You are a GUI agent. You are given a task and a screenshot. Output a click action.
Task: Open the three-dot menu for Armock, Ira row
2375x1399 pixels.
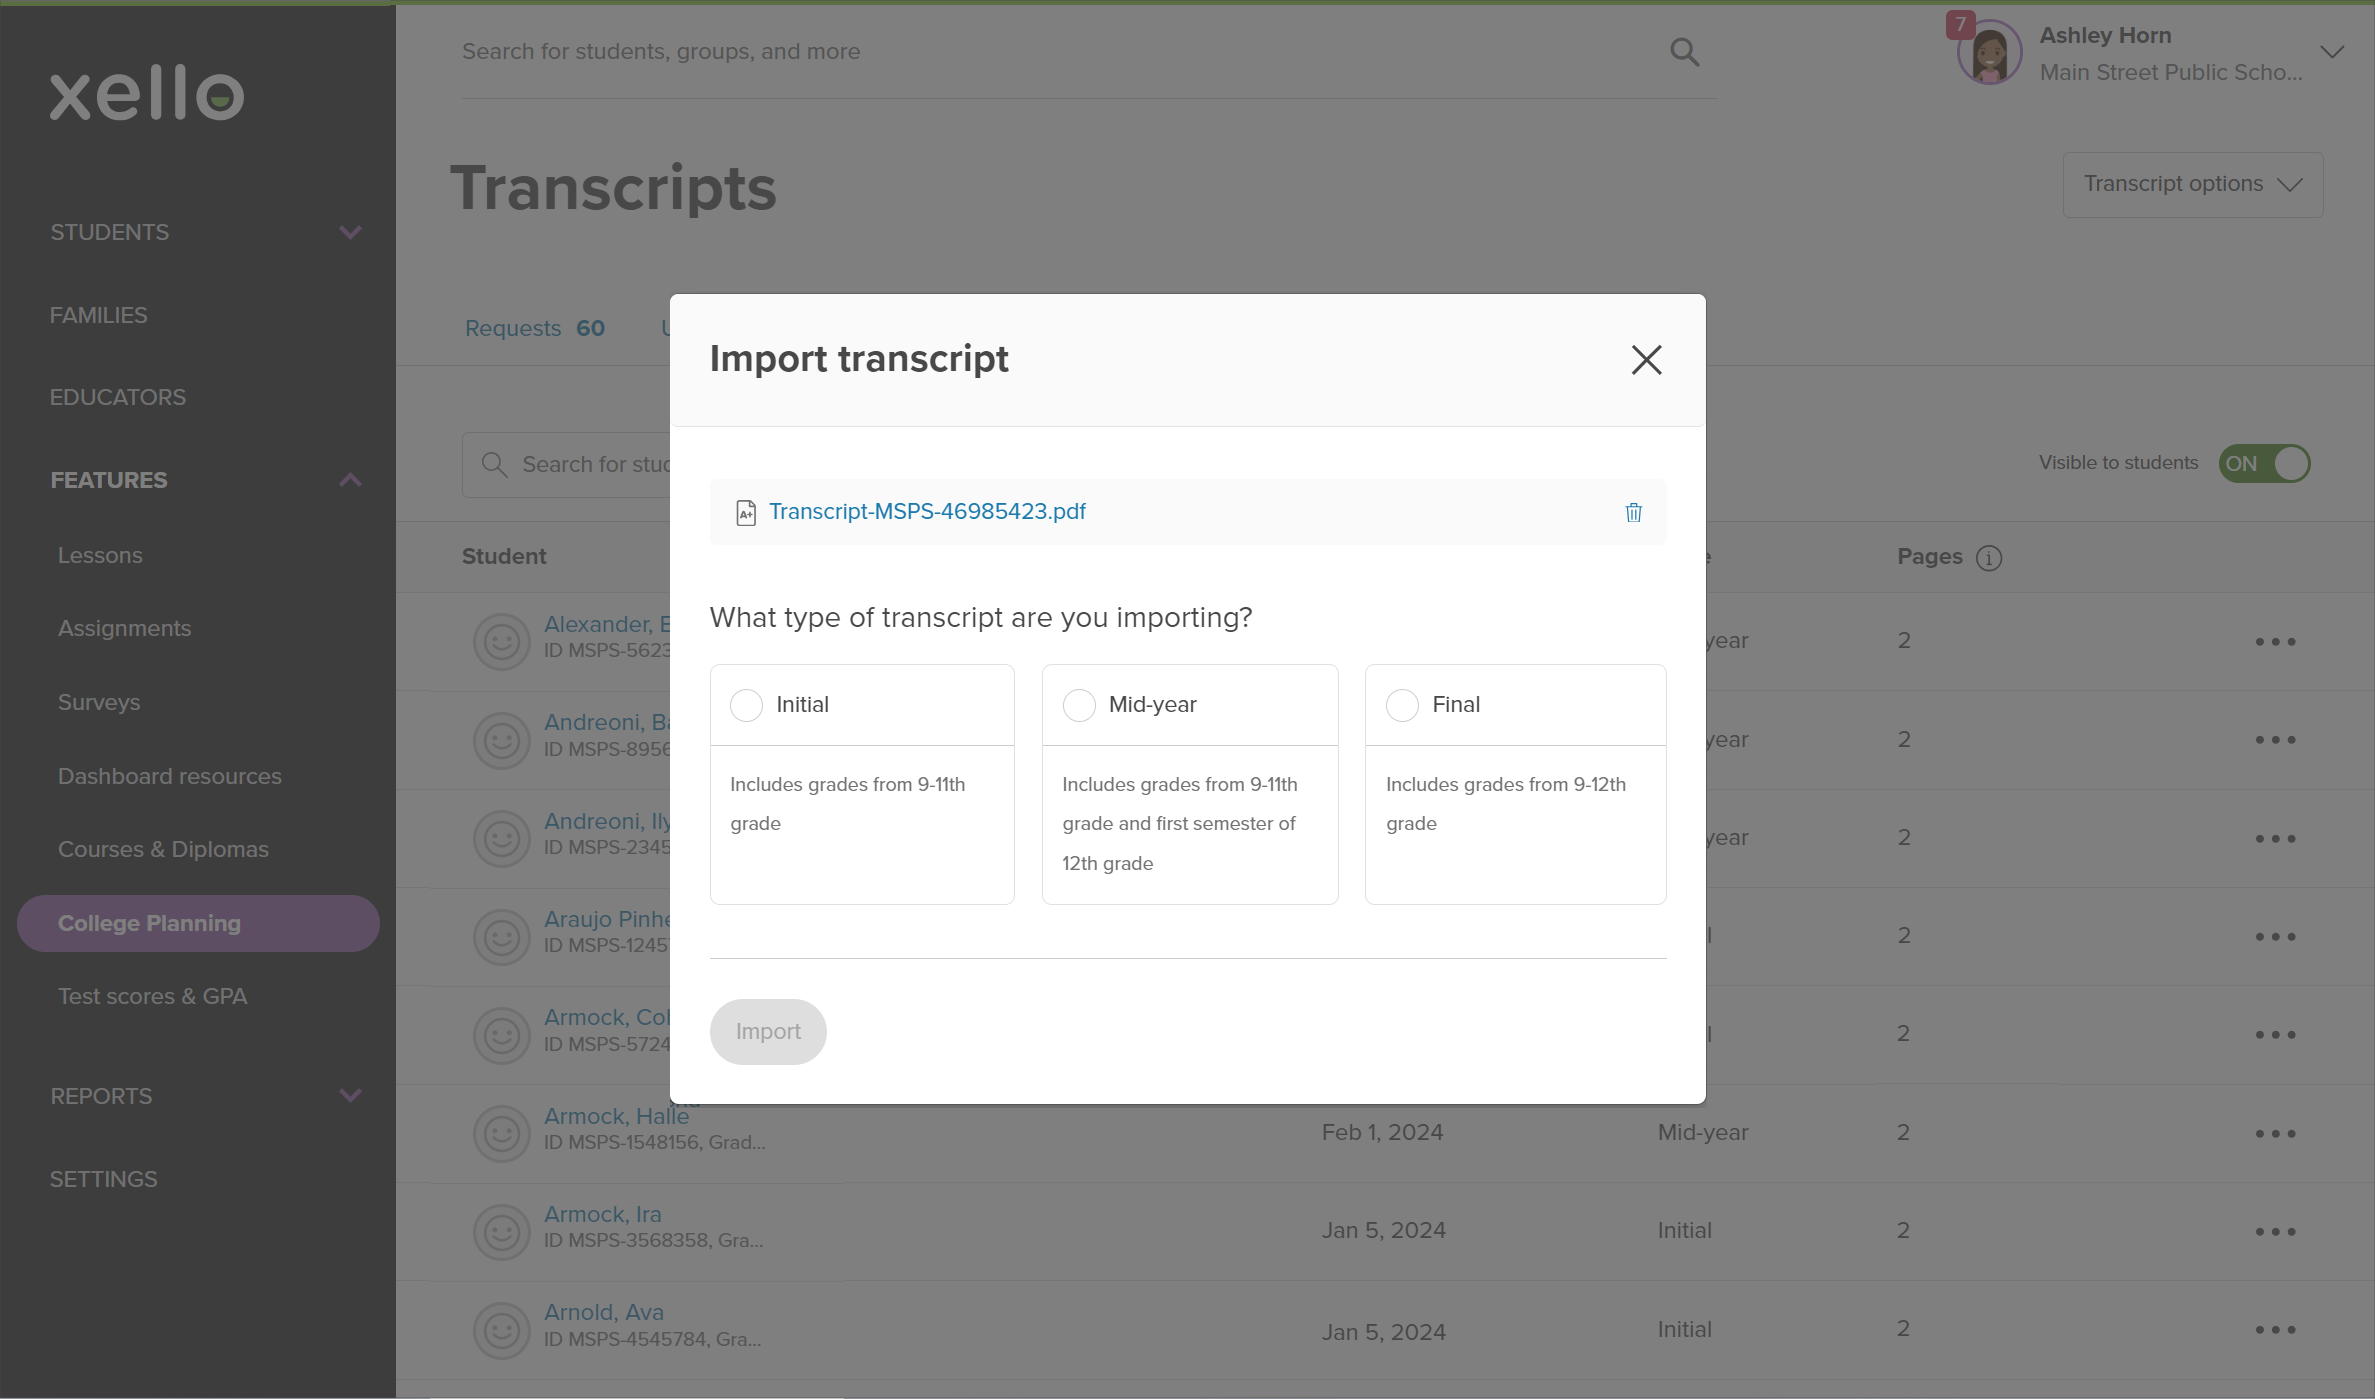pos(2275,1231)
